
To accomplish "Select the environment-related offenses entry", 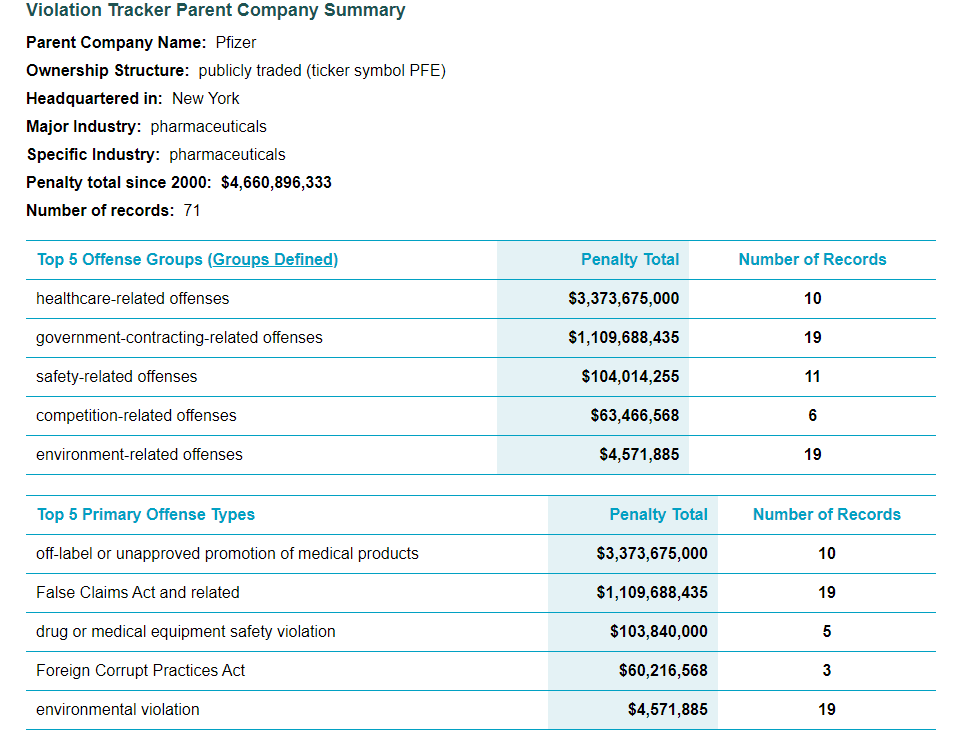I will 139,455.
